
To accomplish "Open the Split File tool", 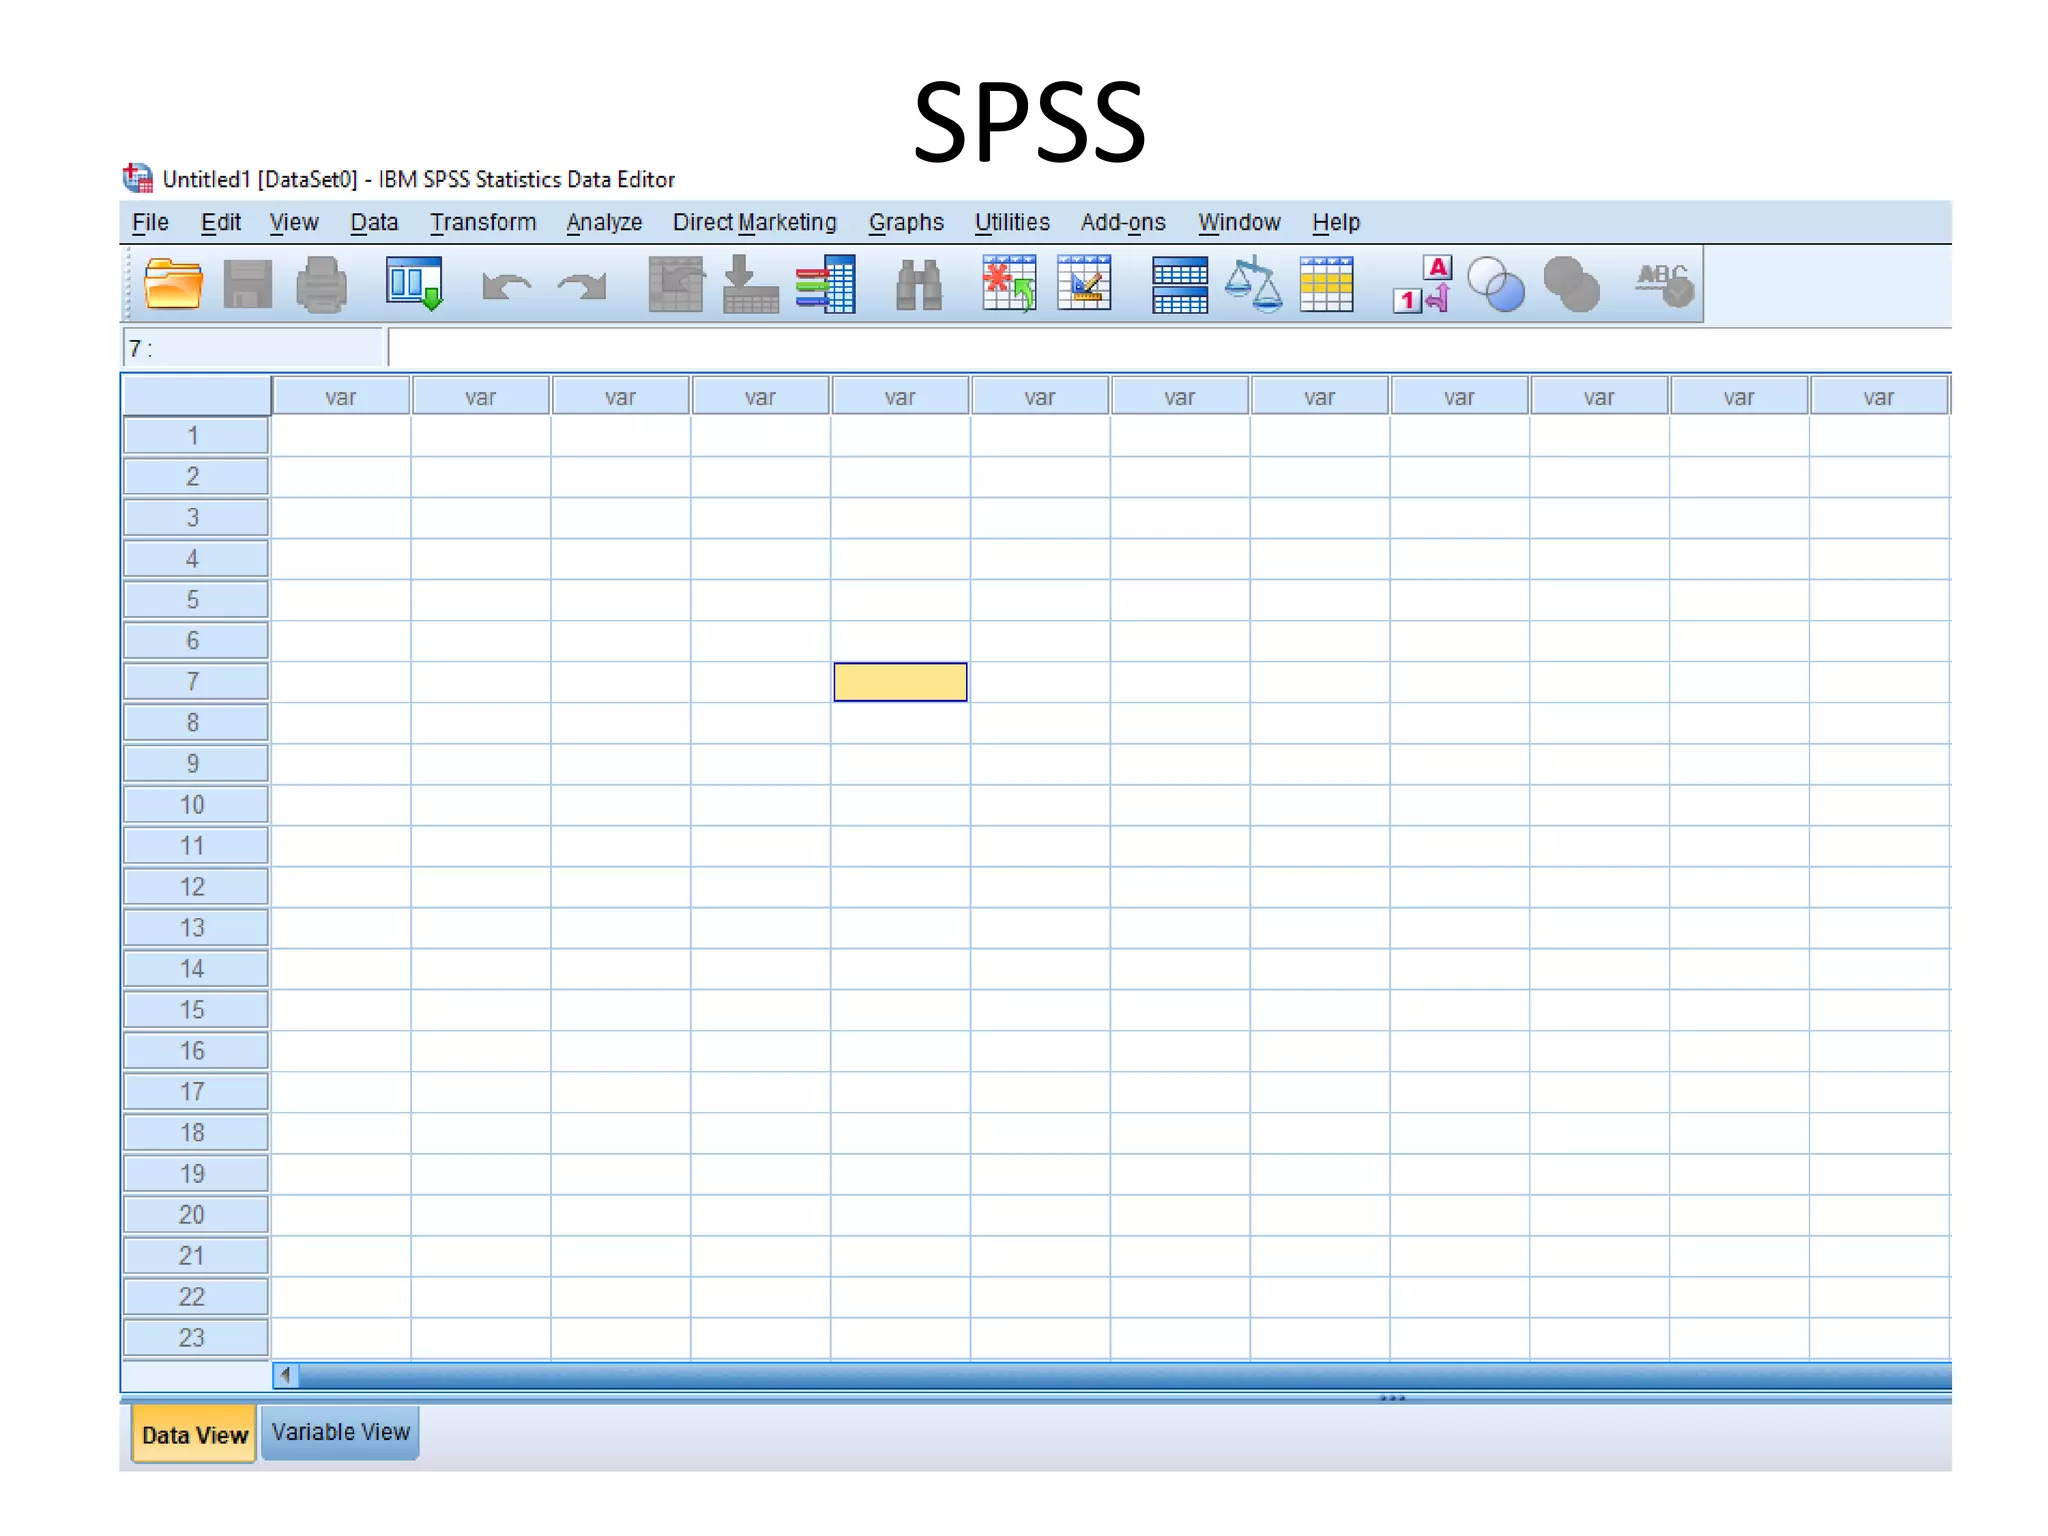I will coord(1179,285).
